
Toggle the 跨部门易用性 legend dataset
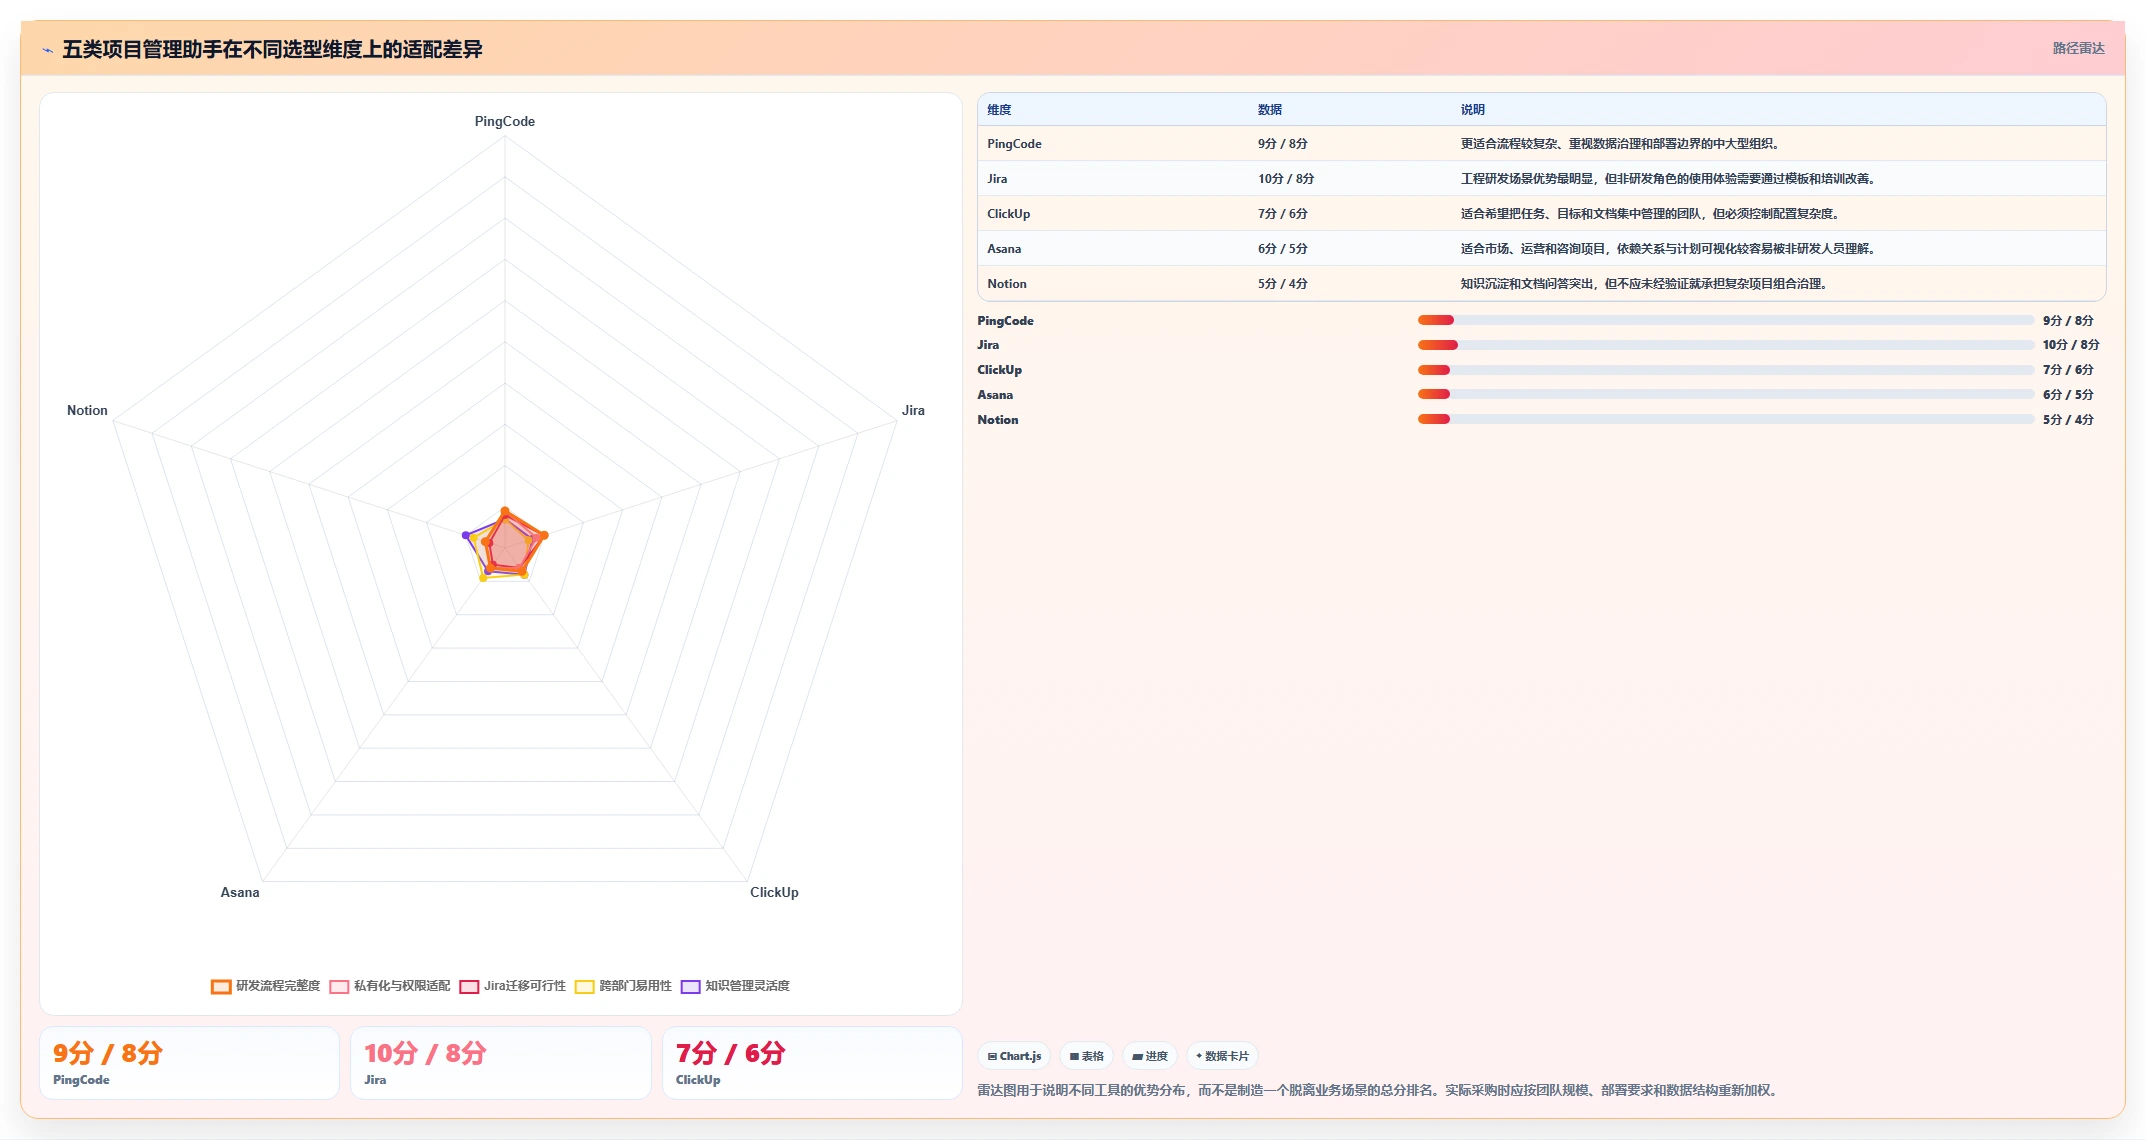(x=623, y=986)
